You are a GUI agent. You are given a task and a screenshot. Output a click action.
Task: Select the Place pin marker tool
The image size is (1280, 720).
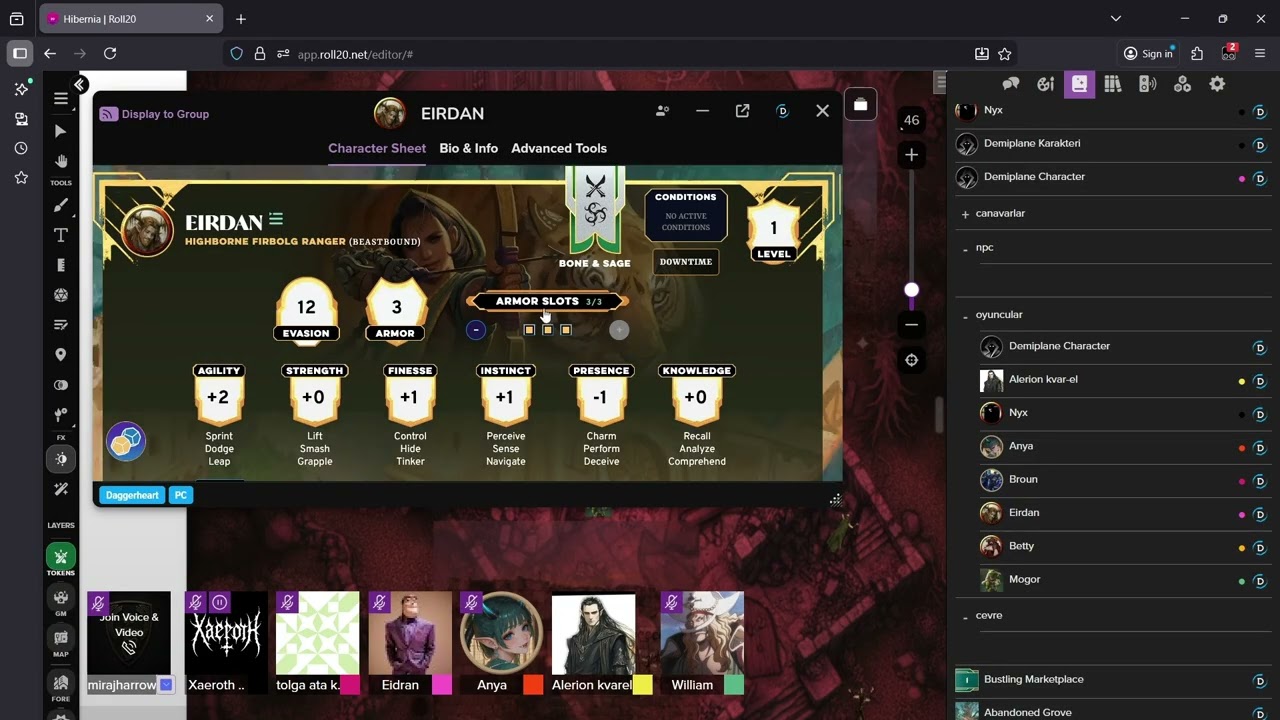61,355
